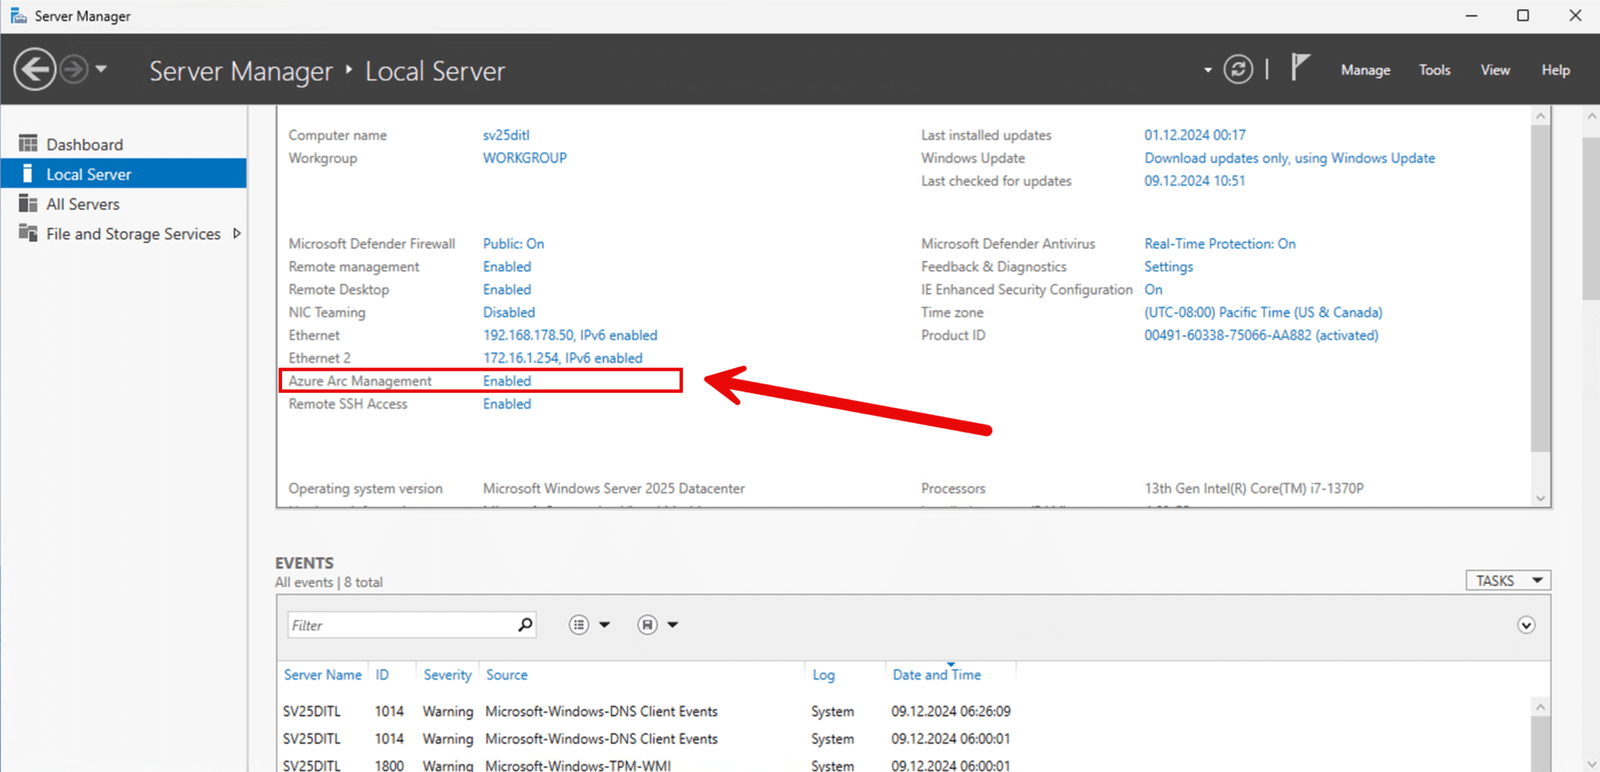Click properties panel scrollbar down arrow
Screen dimensions: 1600x772
click(1541, 498)
